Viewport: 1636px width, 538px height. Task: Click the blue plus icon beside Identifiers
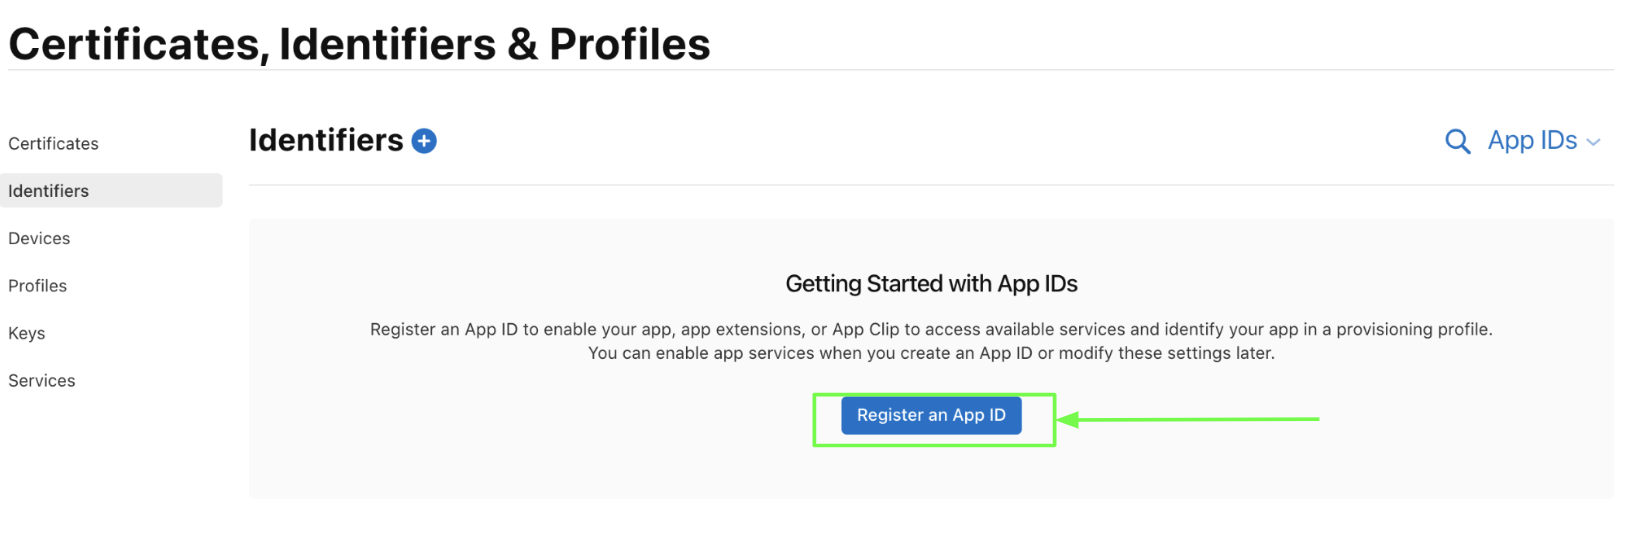click(x=424, y=141)
